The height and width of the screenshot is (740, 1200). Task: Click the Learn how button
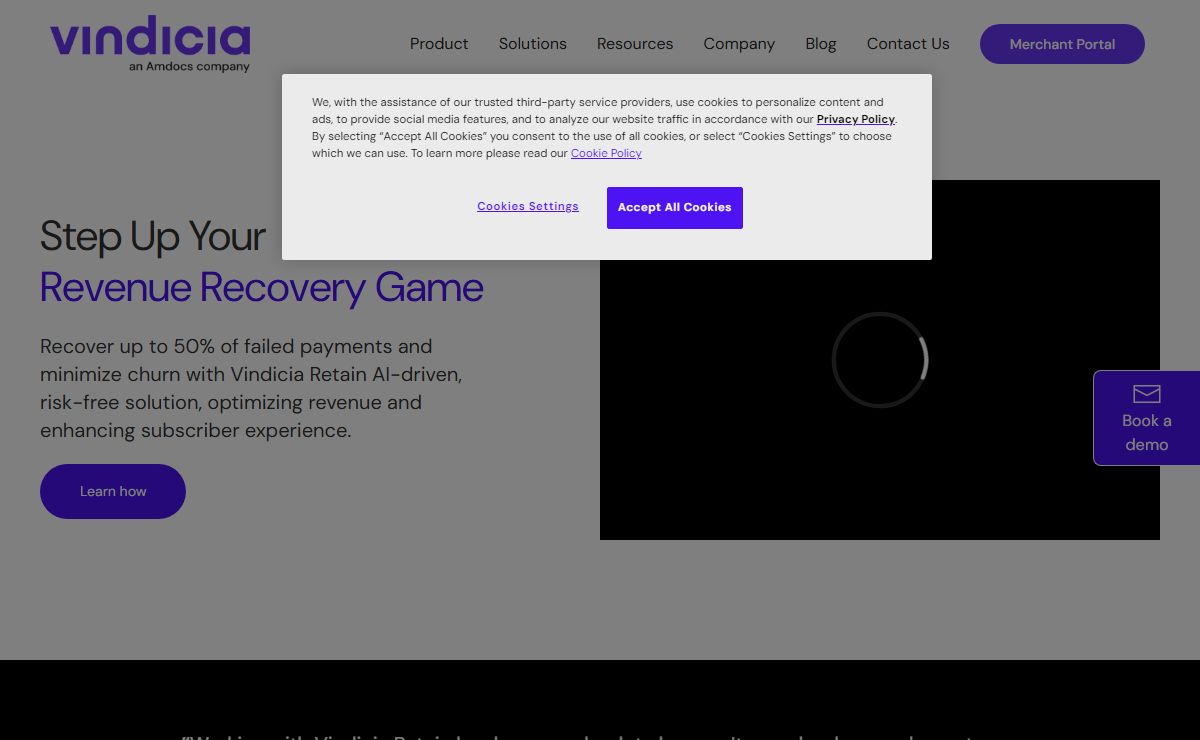point(113,491)
